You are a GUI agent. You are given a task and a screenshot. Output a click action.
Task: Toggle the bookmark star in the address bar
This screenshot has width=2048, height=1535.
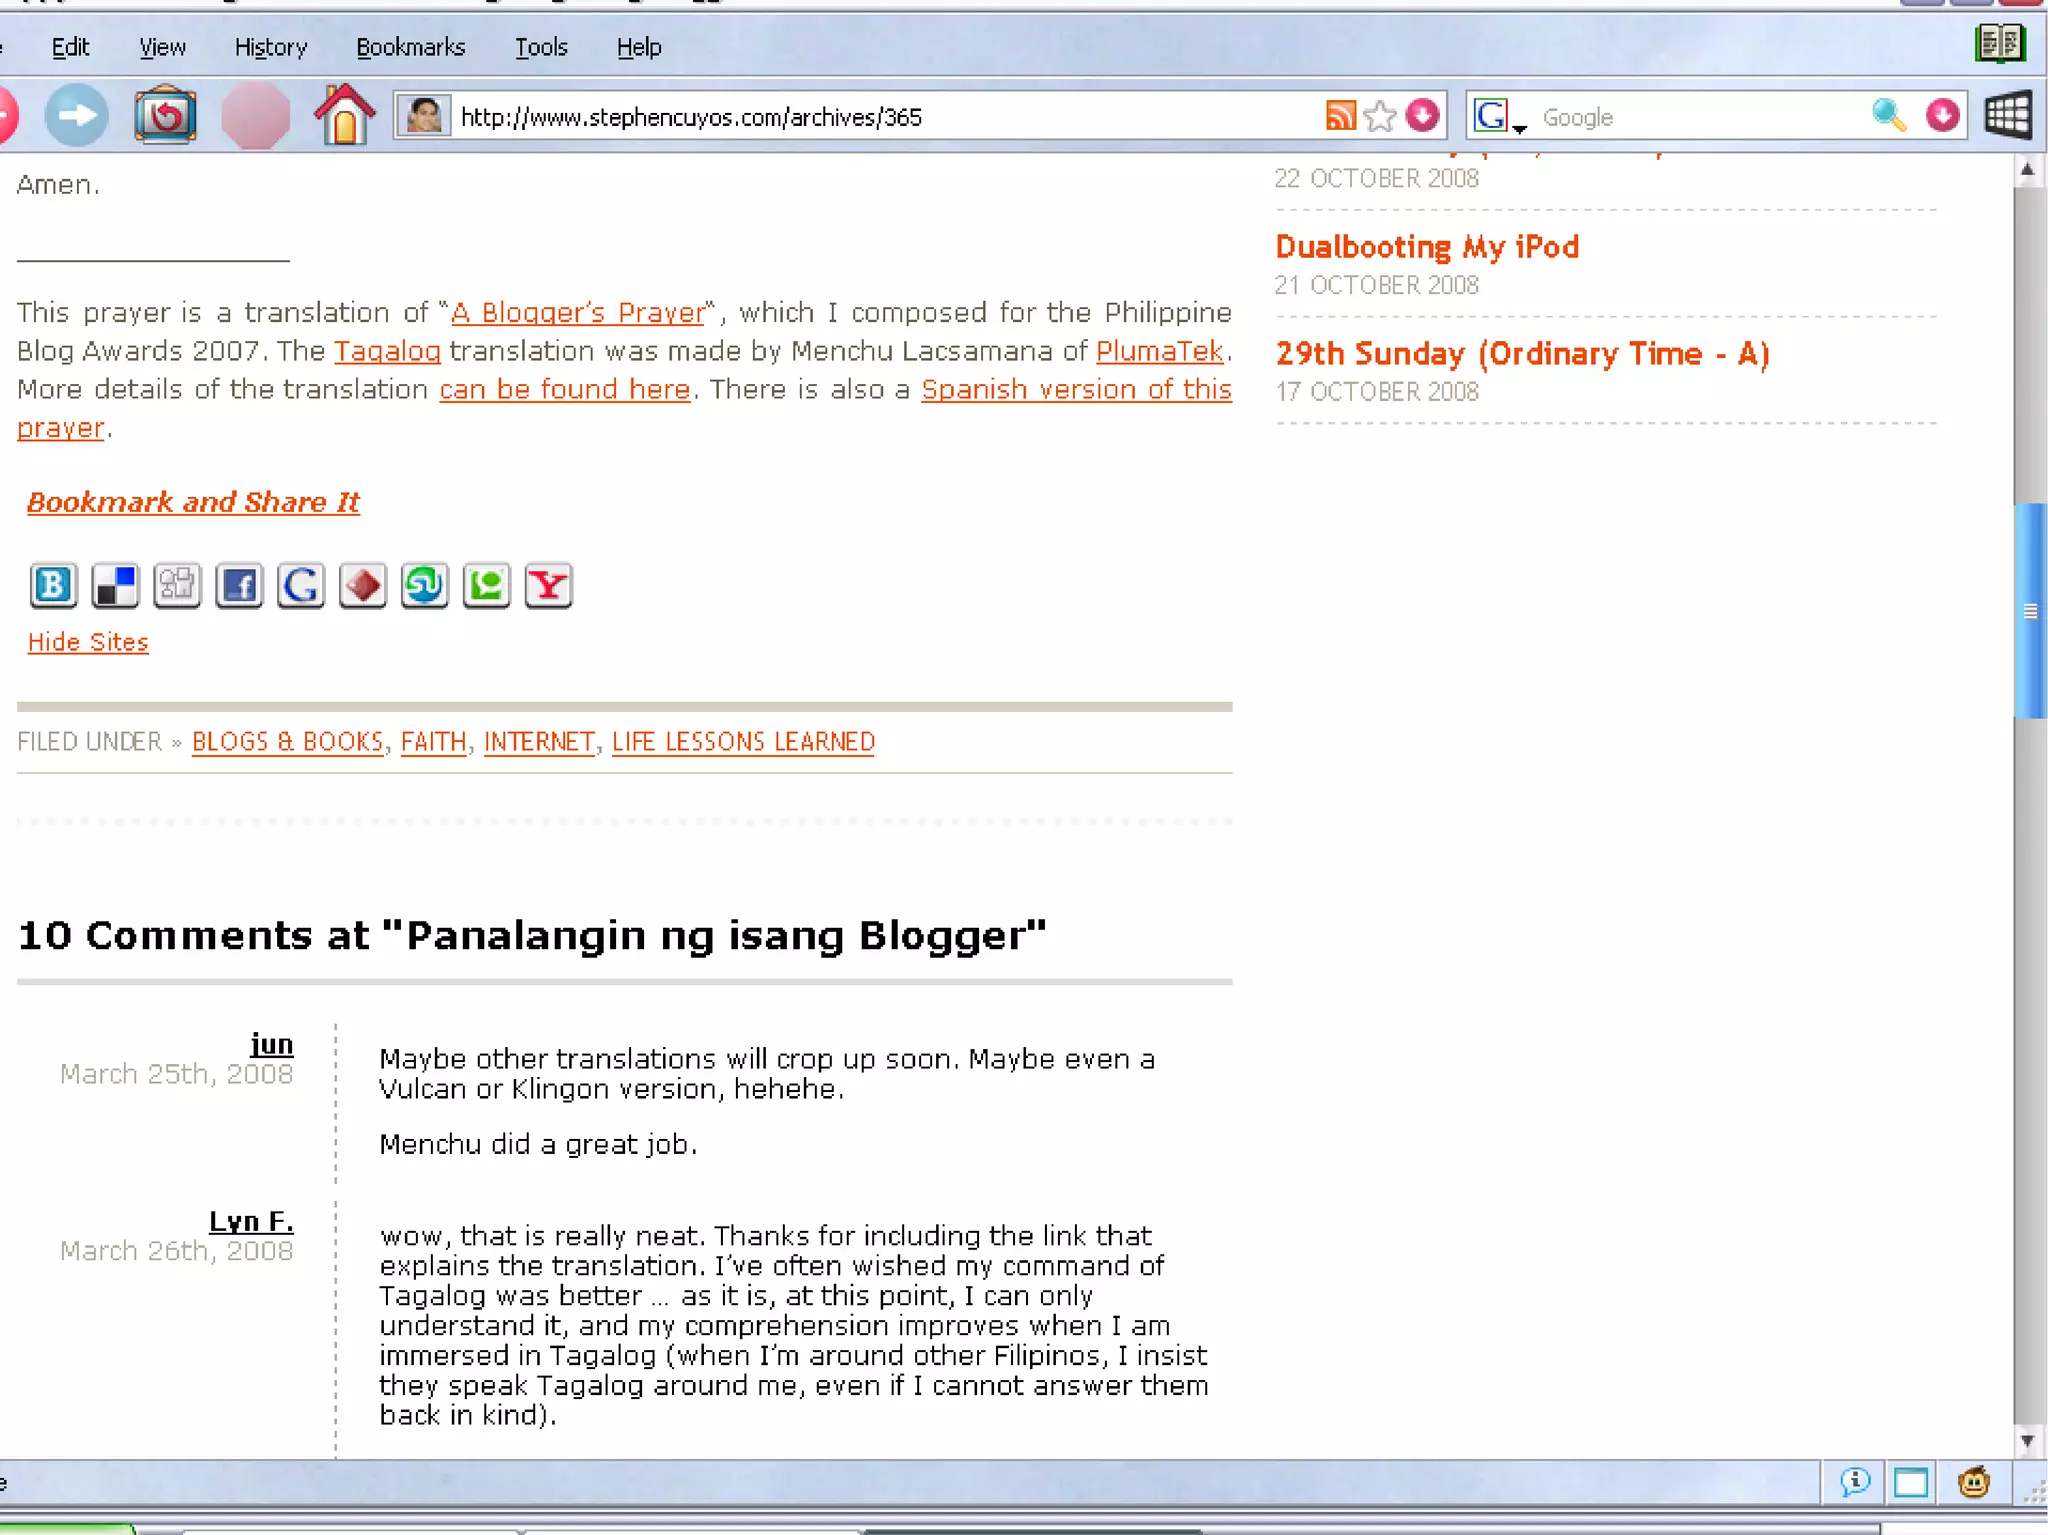coord(1380,116)
